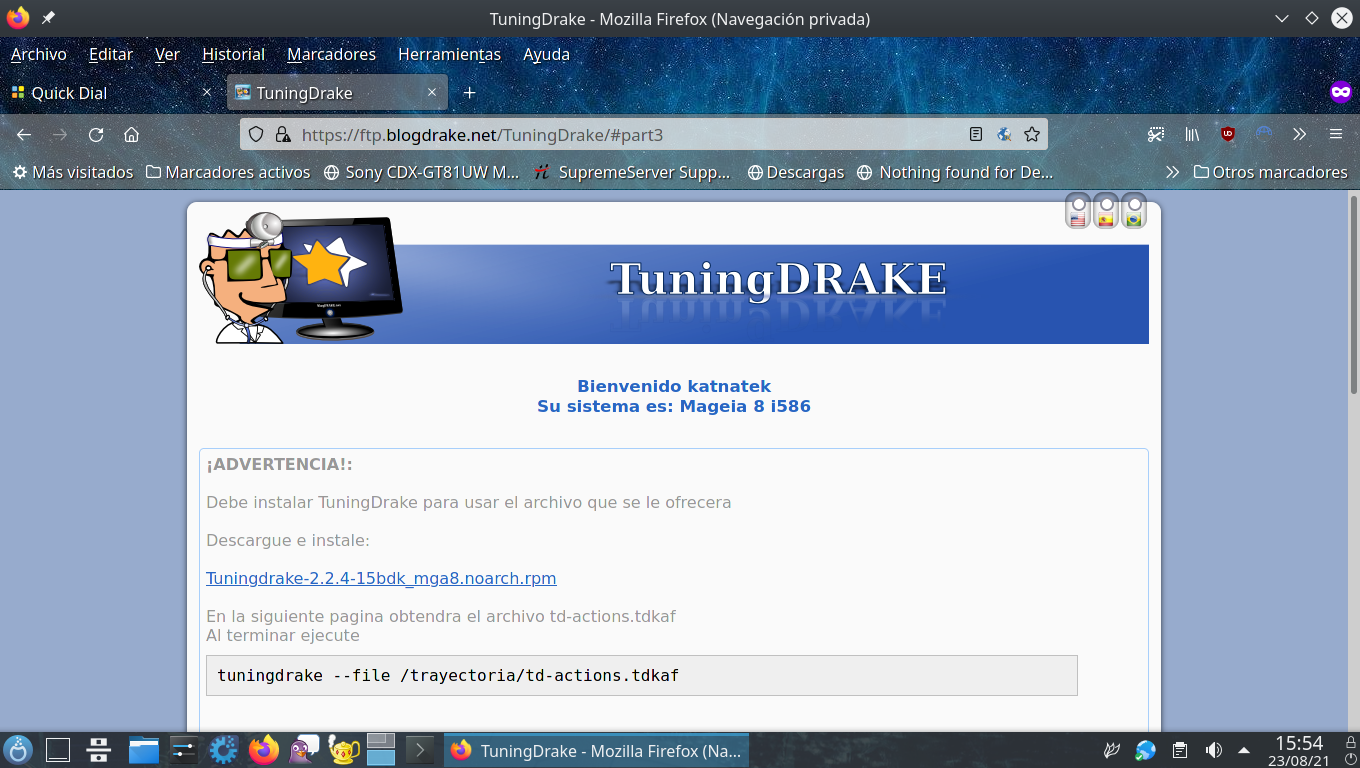This screenshot has width=1360, height=768.
Task: Reload the current page
Action: (x=96, y=134)
